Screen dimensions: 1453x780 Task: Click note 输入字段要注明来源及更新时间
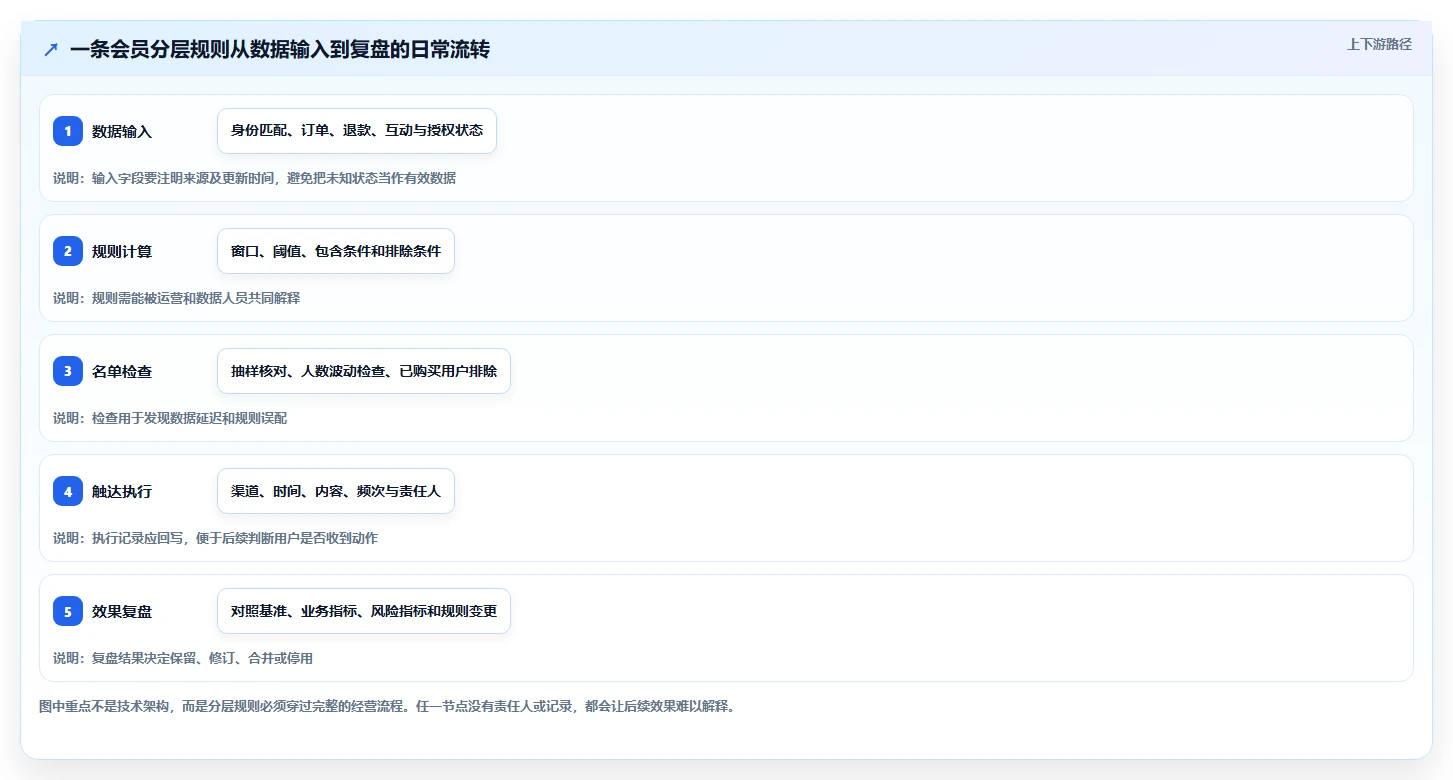[x=184, y=178]
